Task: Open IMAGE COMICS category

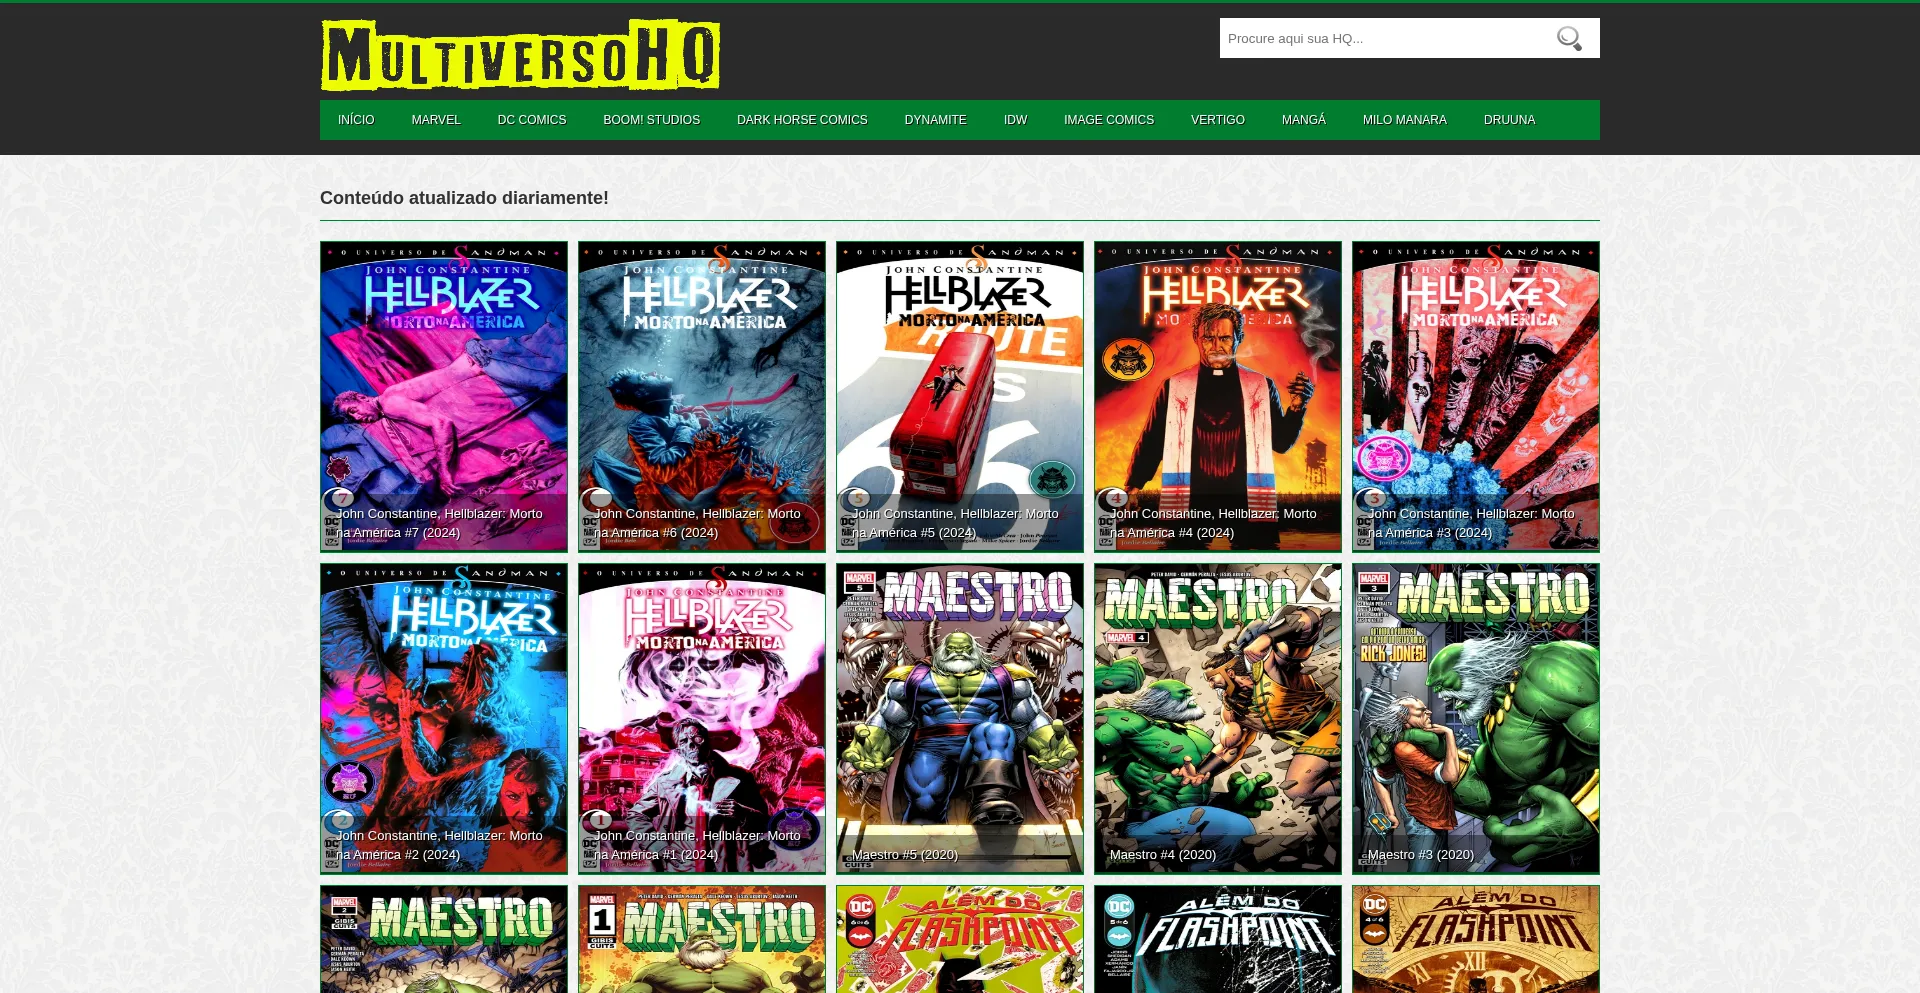Action: 1109,120
